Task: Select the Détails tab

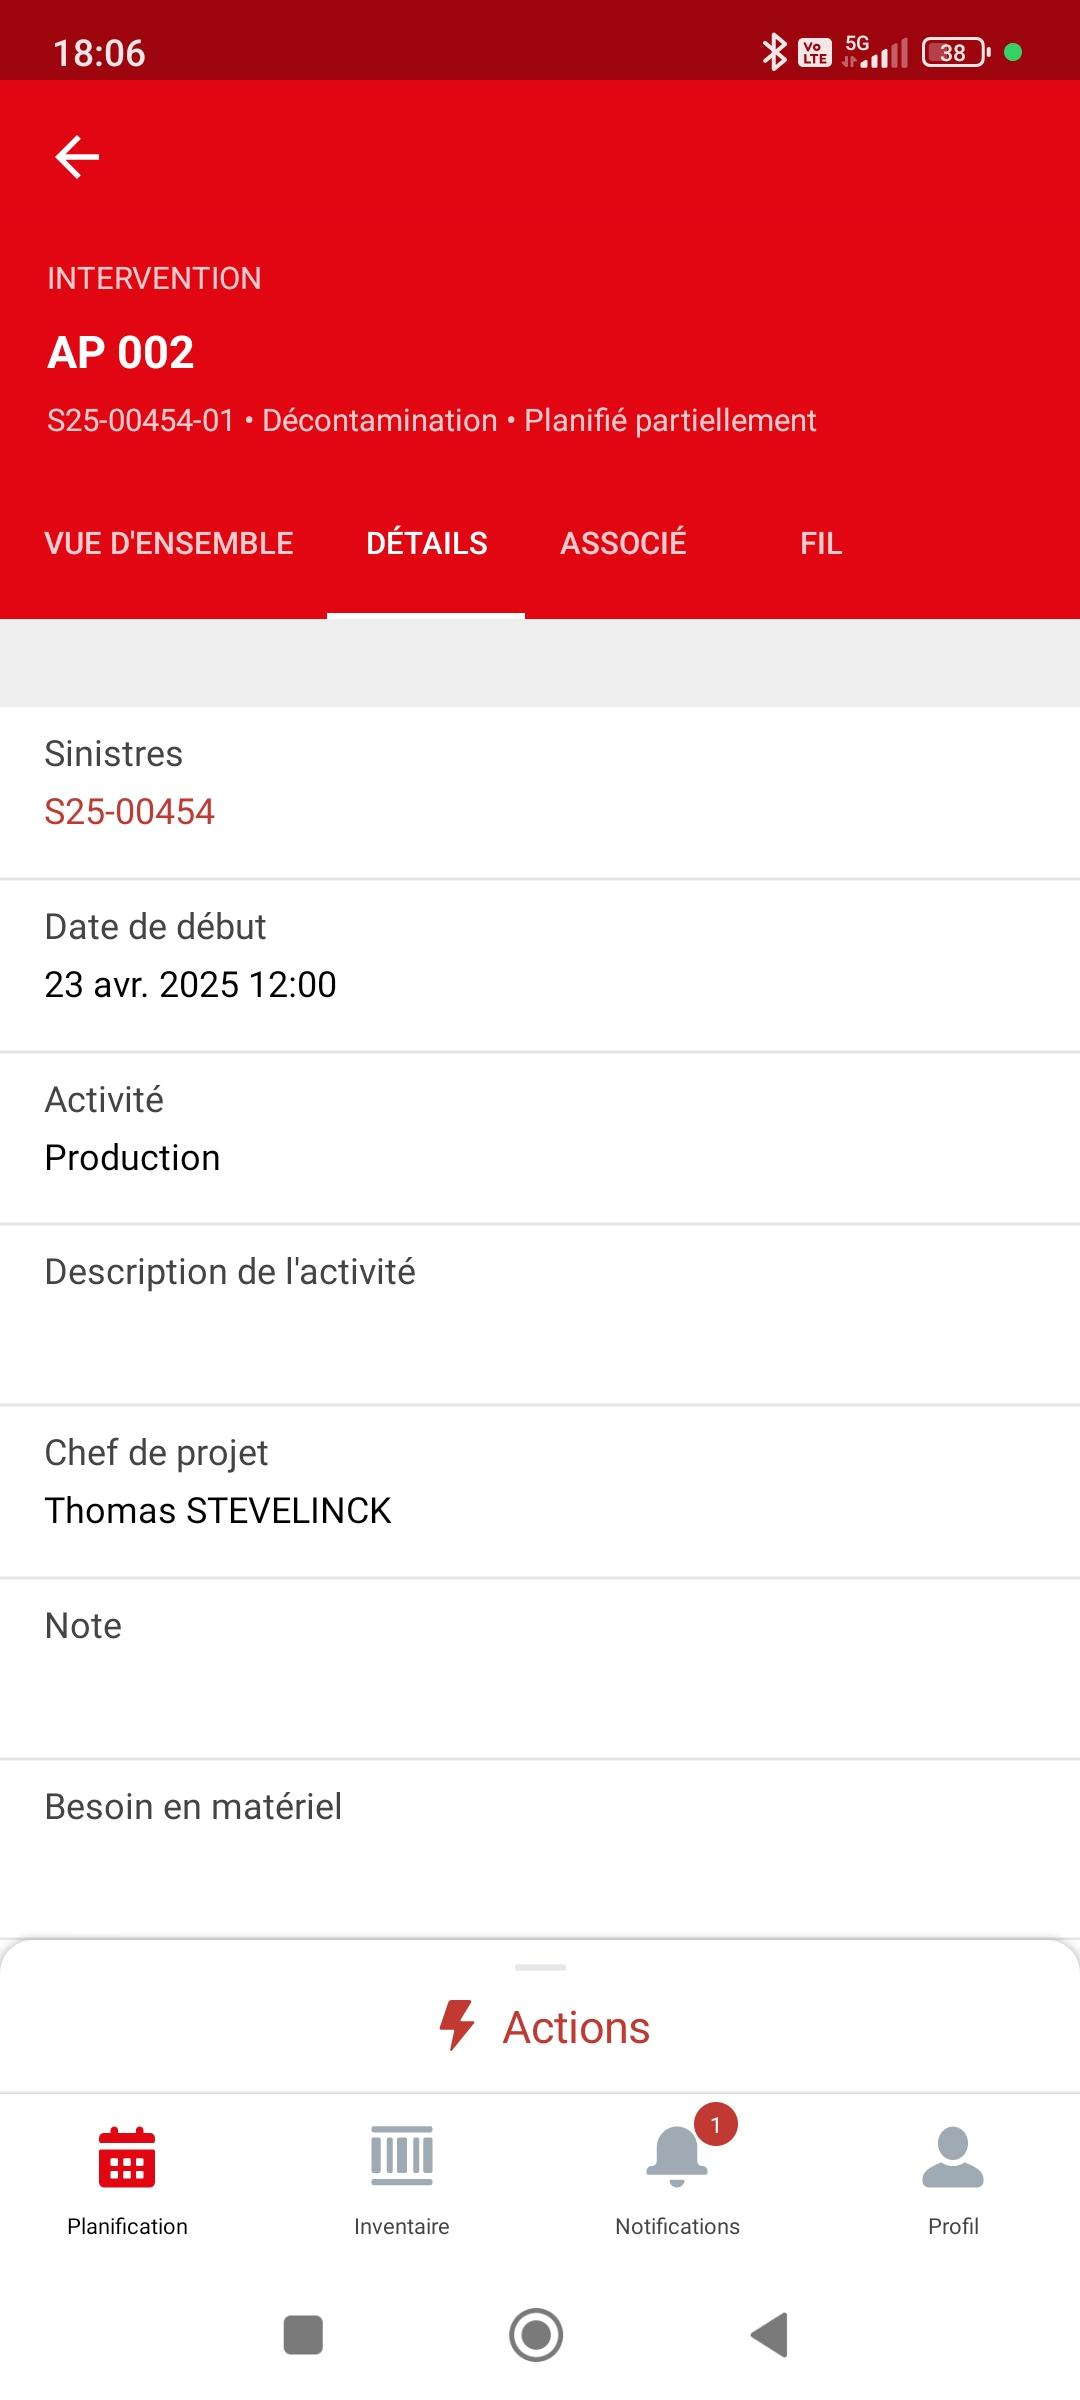Action: (x=427, y=543)
